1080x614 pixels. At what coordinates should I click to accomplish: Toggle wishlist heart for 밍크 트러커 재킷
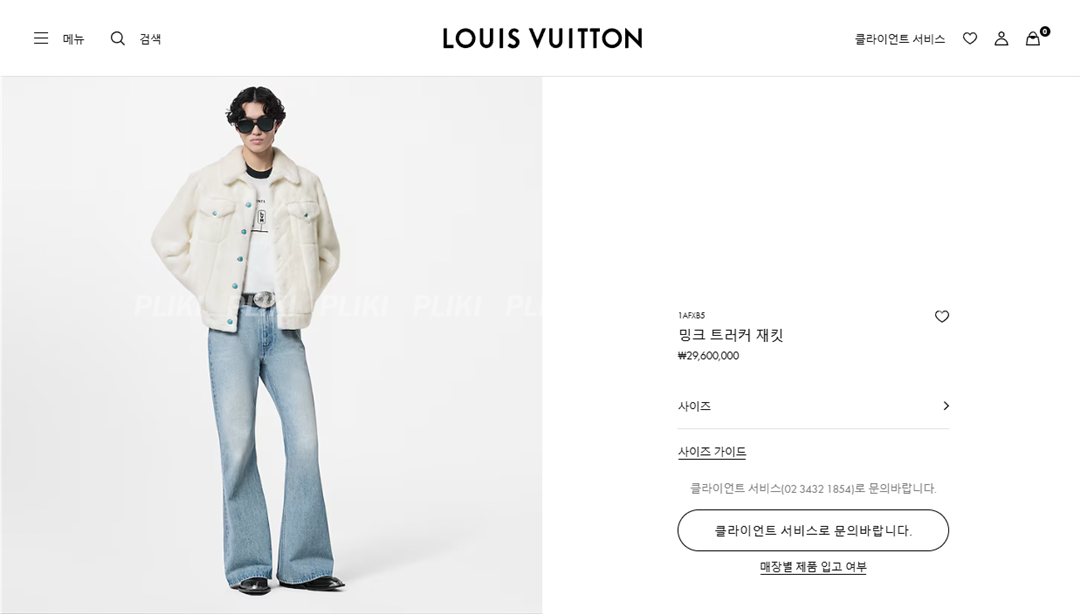click(942, 316)
